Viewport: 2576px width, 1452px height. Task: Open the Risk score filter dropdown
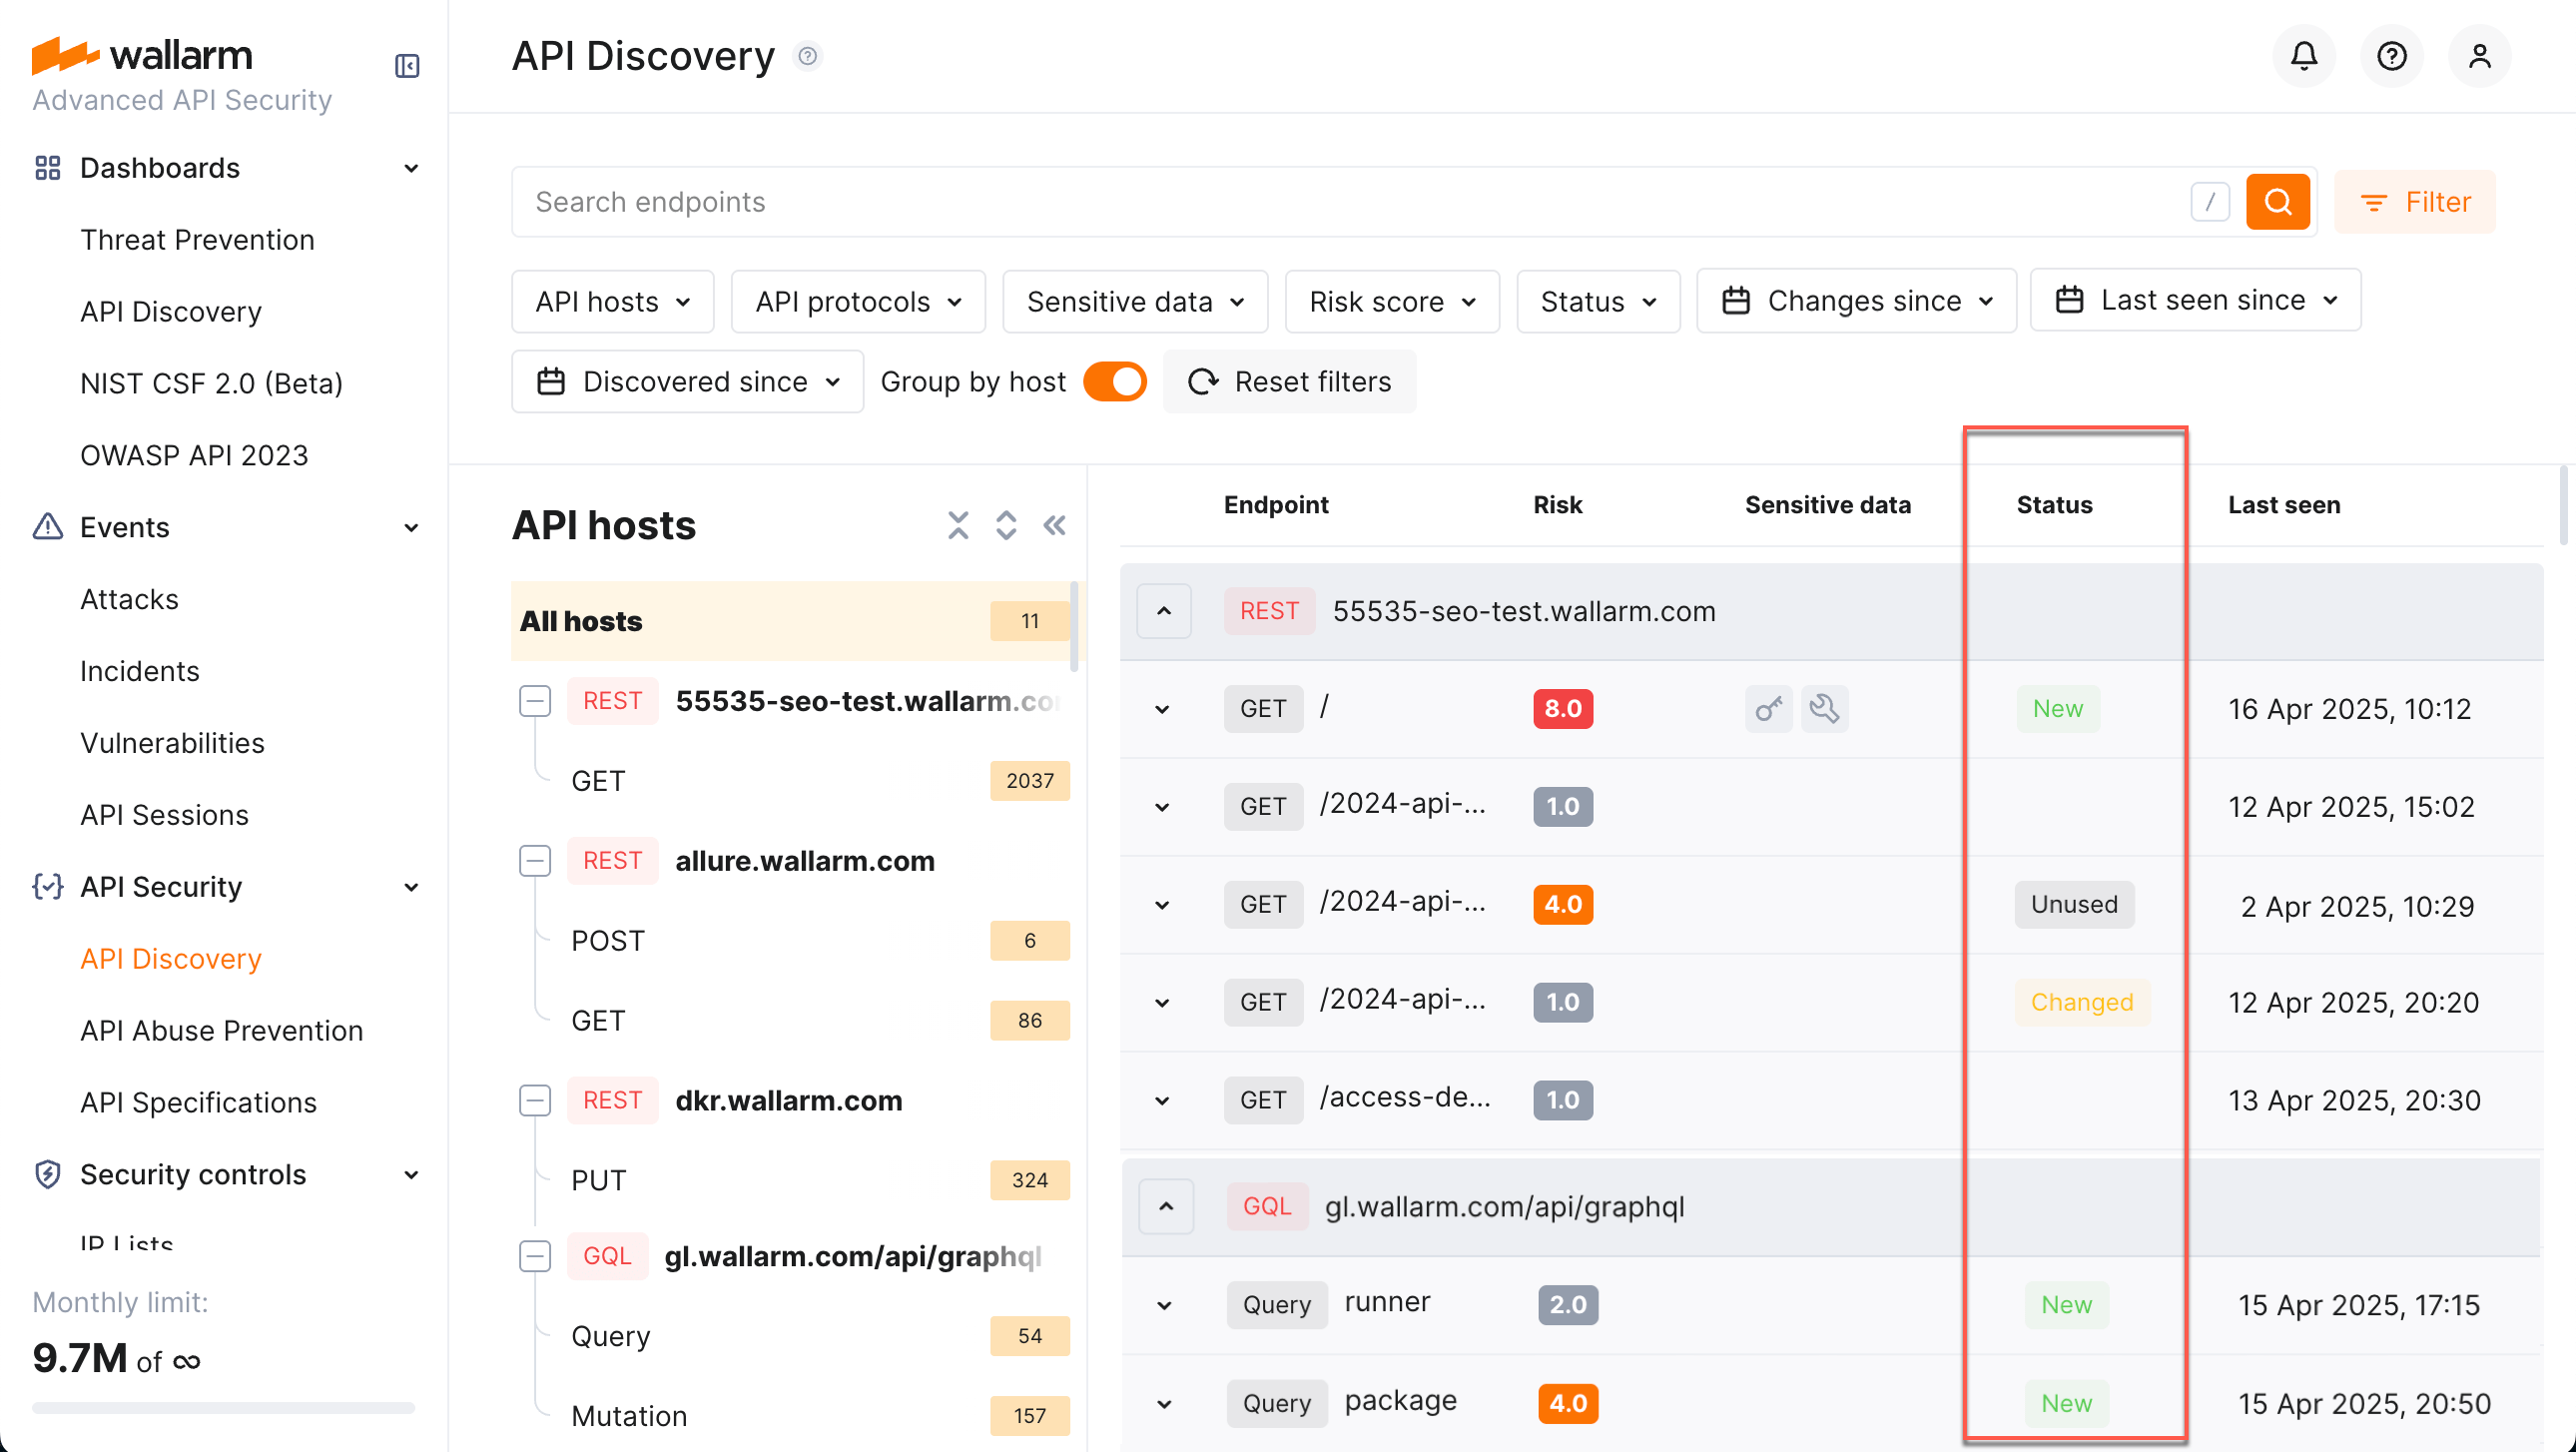(1391, 301)
